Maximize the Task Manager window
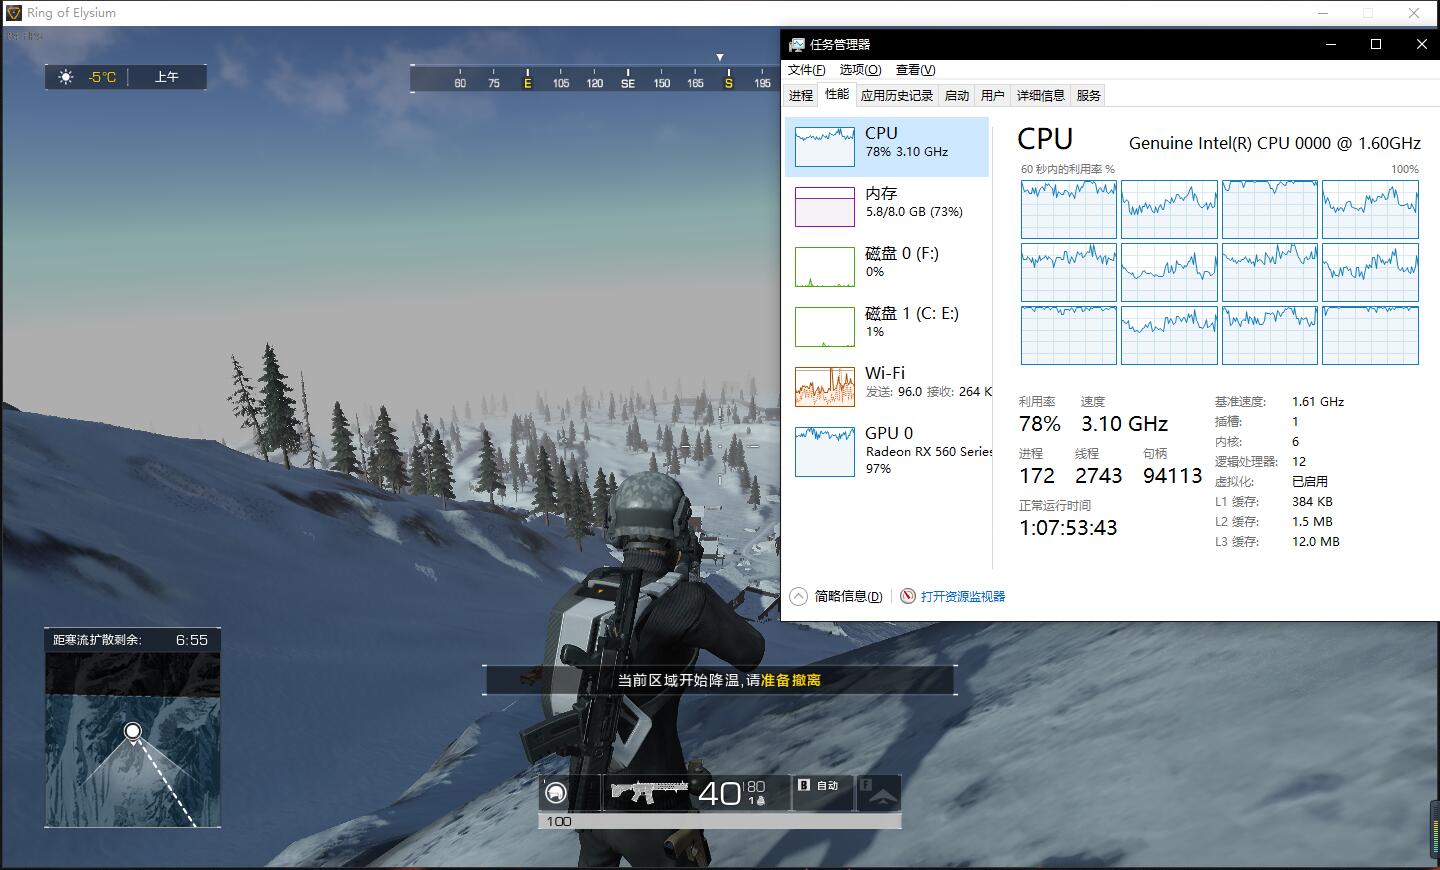Viewport: 1440px width, 870px height. pos(1376,44)
